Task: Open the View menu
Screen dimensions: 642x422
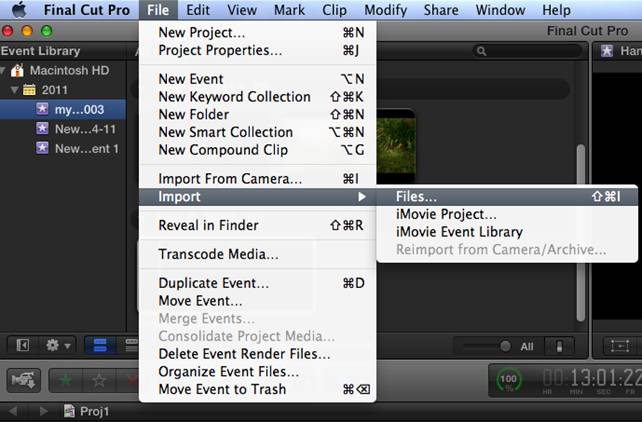Action: [242, 10]
